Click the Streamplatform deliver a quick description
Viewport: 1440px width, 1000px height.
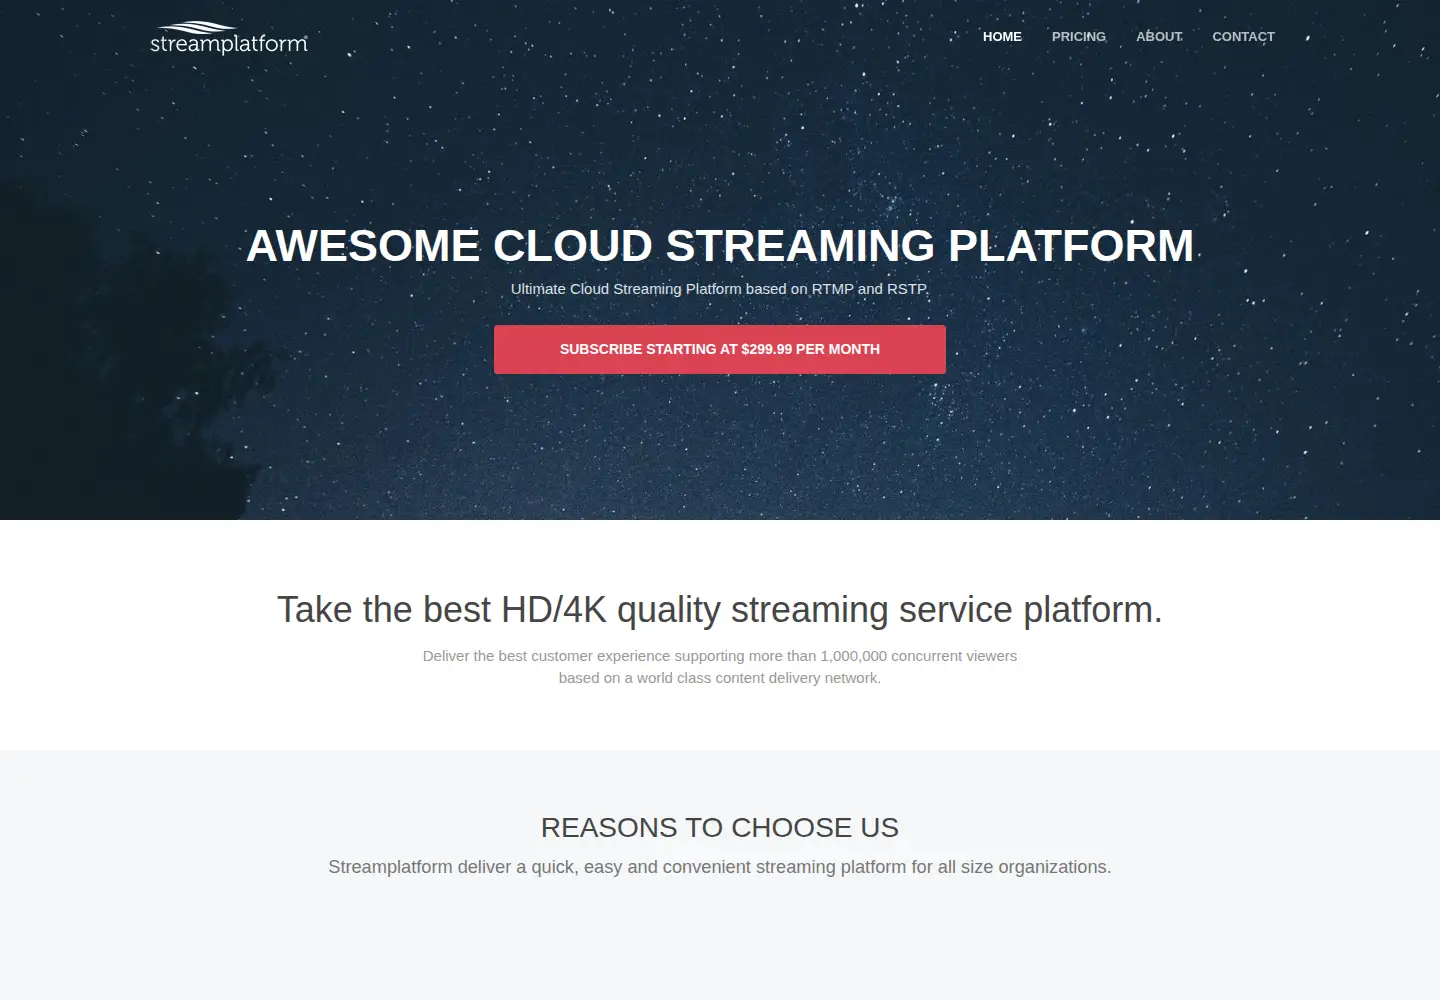click(720, 867)
